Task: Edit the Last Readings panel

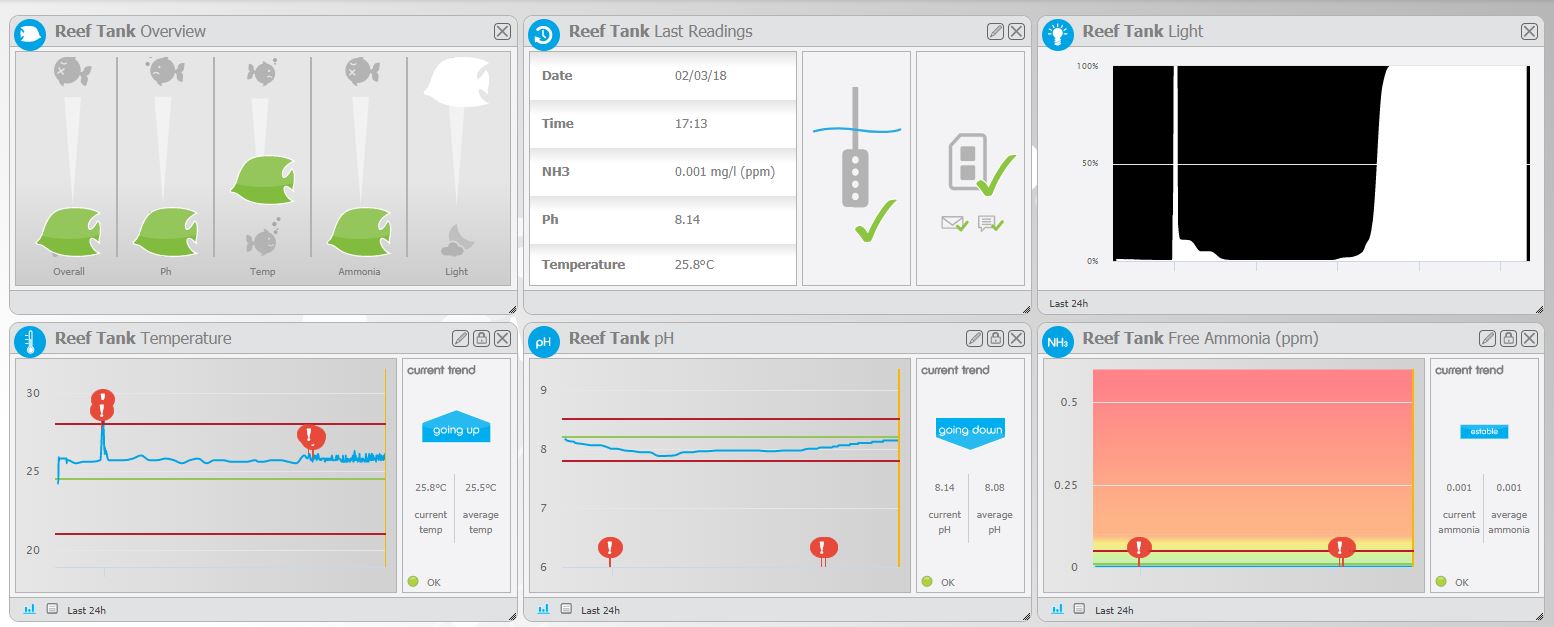Action: 995,31
